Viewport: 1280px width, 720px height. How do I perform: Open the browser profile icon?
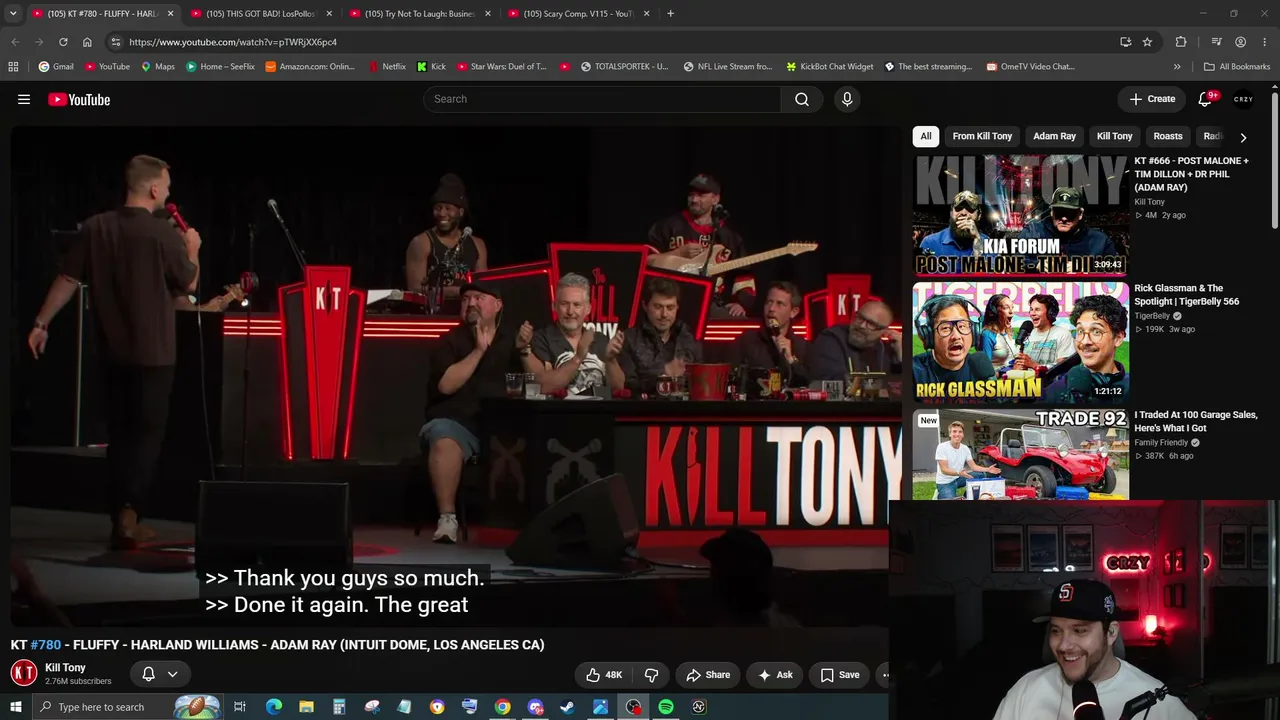pos(1241,42)
